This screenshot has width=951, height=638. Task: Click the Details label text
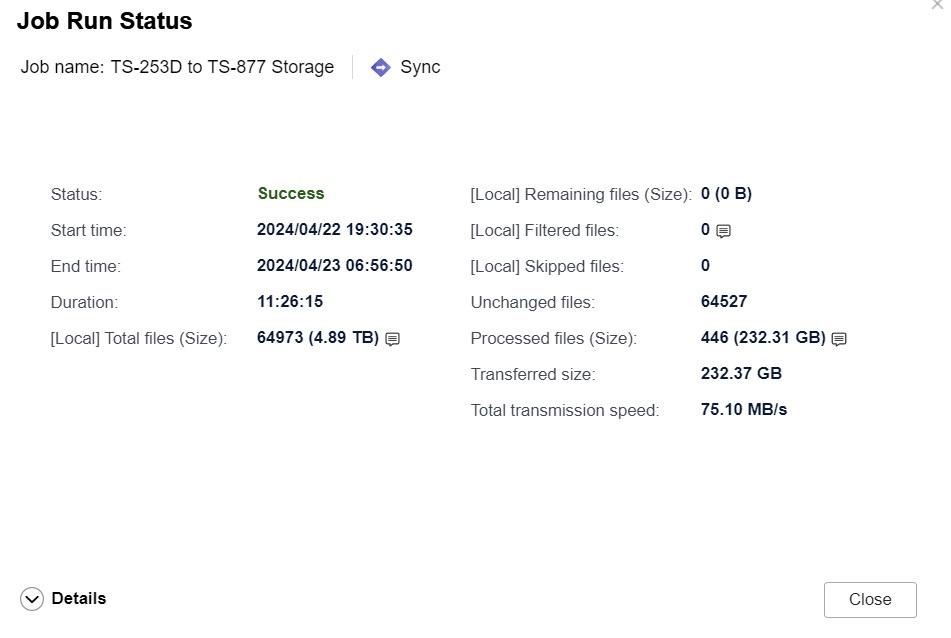79,598
